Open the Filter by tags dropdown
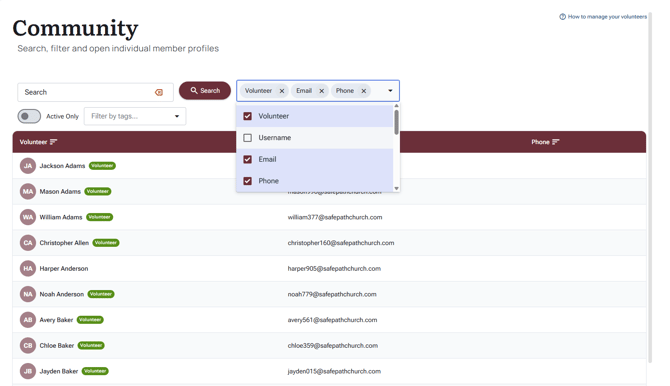Viewport: 670px width, 386px height. click(135, 116)
